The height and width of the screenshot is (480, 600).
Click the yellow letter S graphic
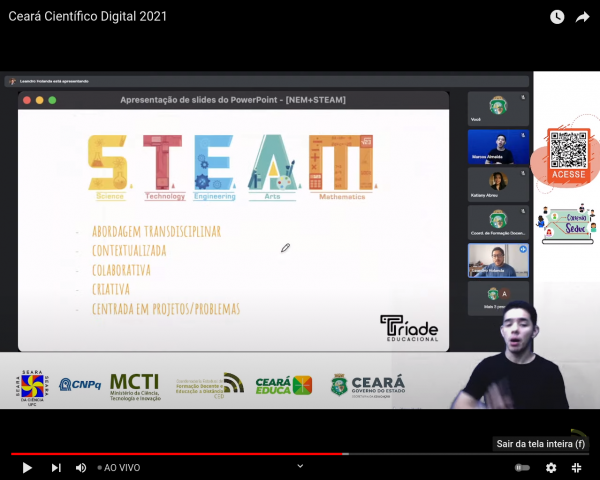pyautogui.click(x=108, y=162)
